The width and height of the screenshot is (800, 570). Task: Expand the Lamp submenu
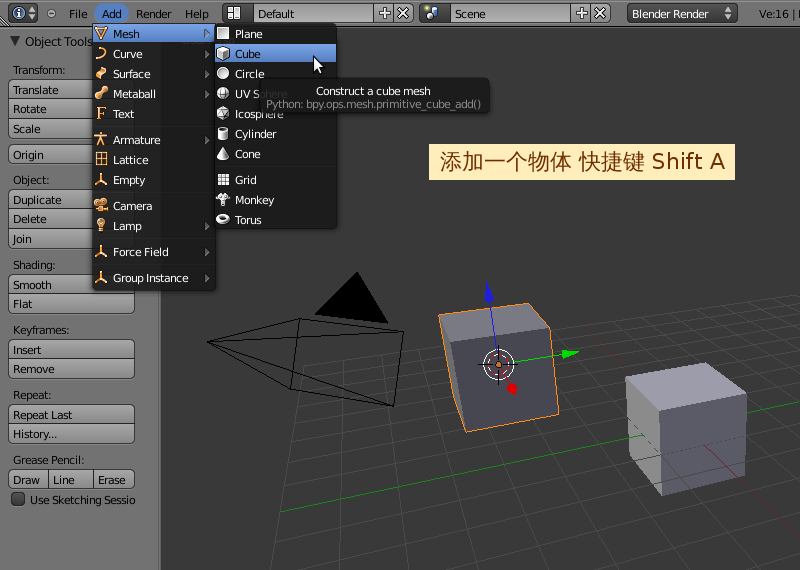point(154,226)
